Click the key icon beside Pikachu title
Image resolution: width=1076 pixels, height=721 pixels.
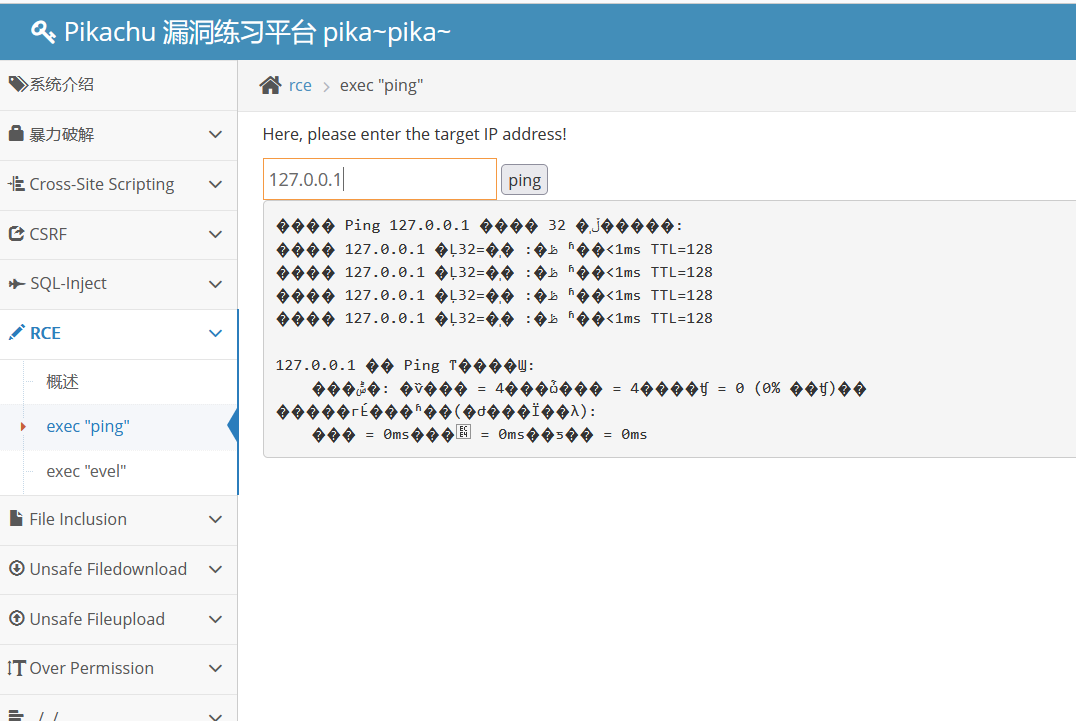tap(43, 32)
